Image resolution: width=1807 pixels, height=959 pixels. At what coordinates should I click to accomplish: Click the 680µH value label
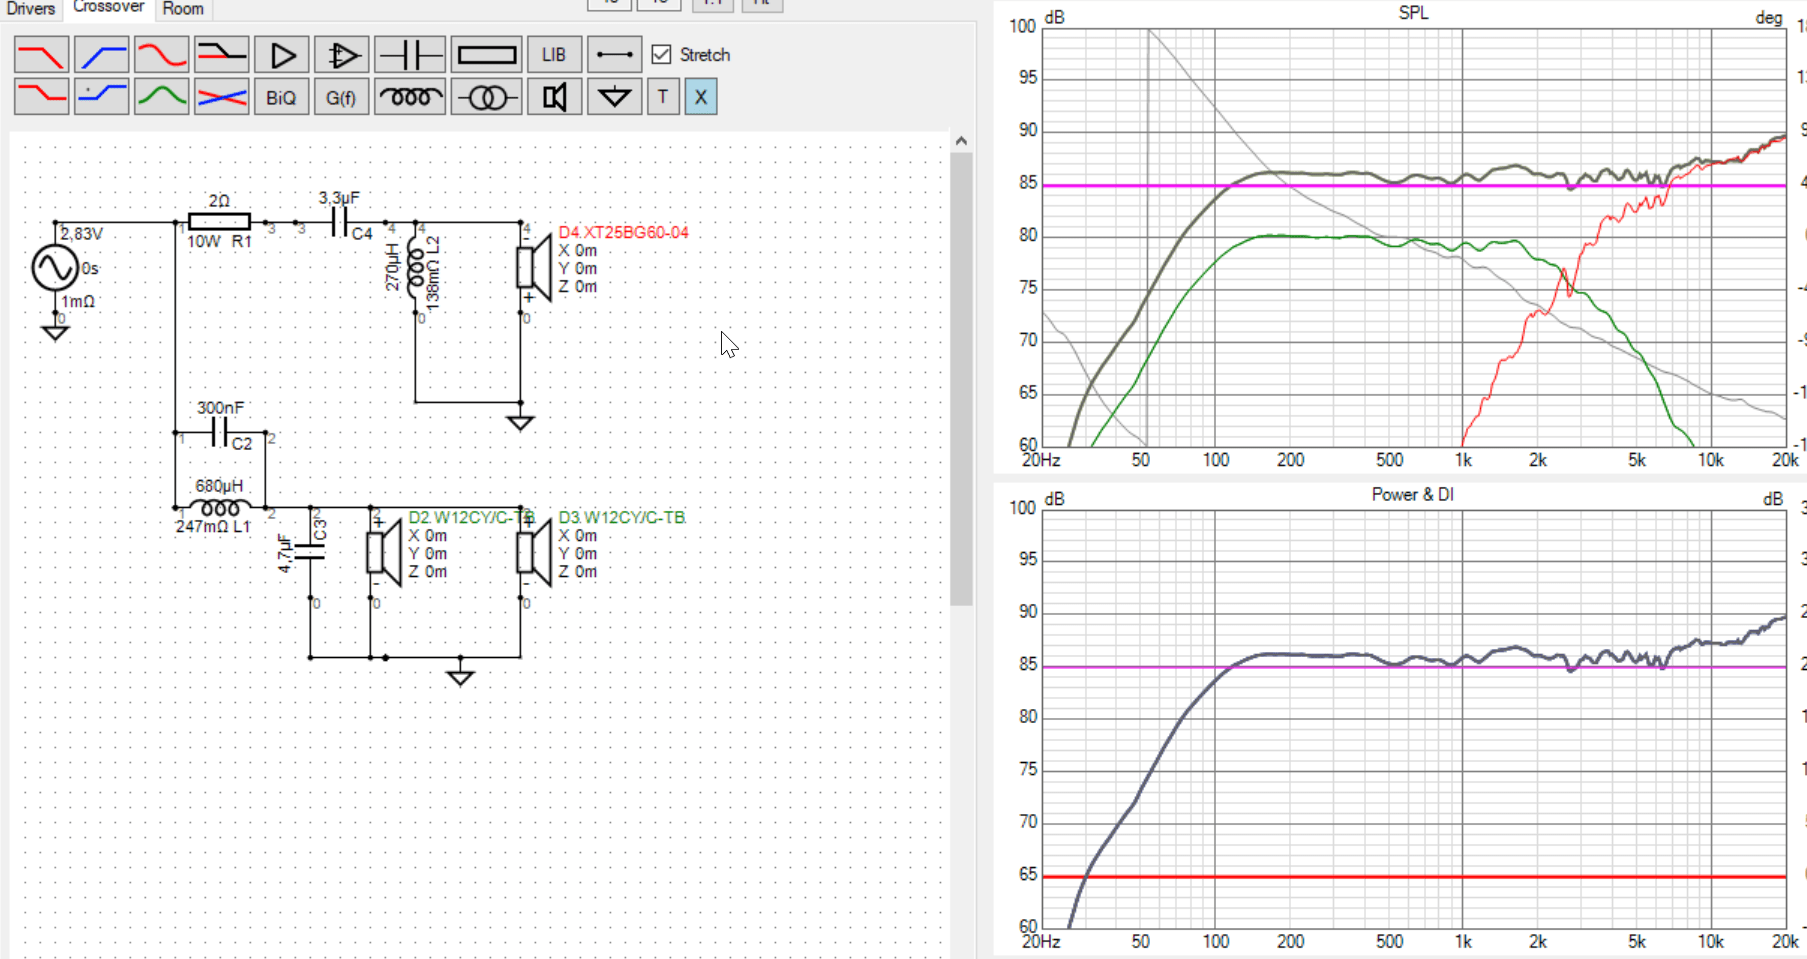click(x=219, y=486)
